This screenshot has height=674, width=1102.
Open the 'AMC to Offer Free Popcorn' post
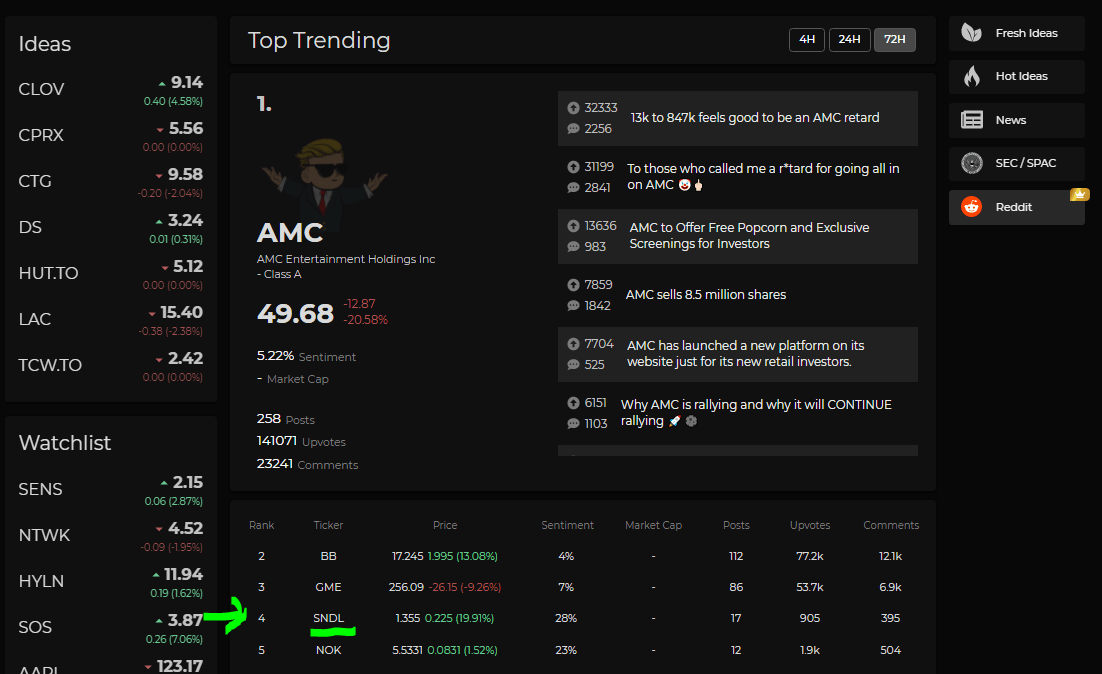(x=750, y=236)
